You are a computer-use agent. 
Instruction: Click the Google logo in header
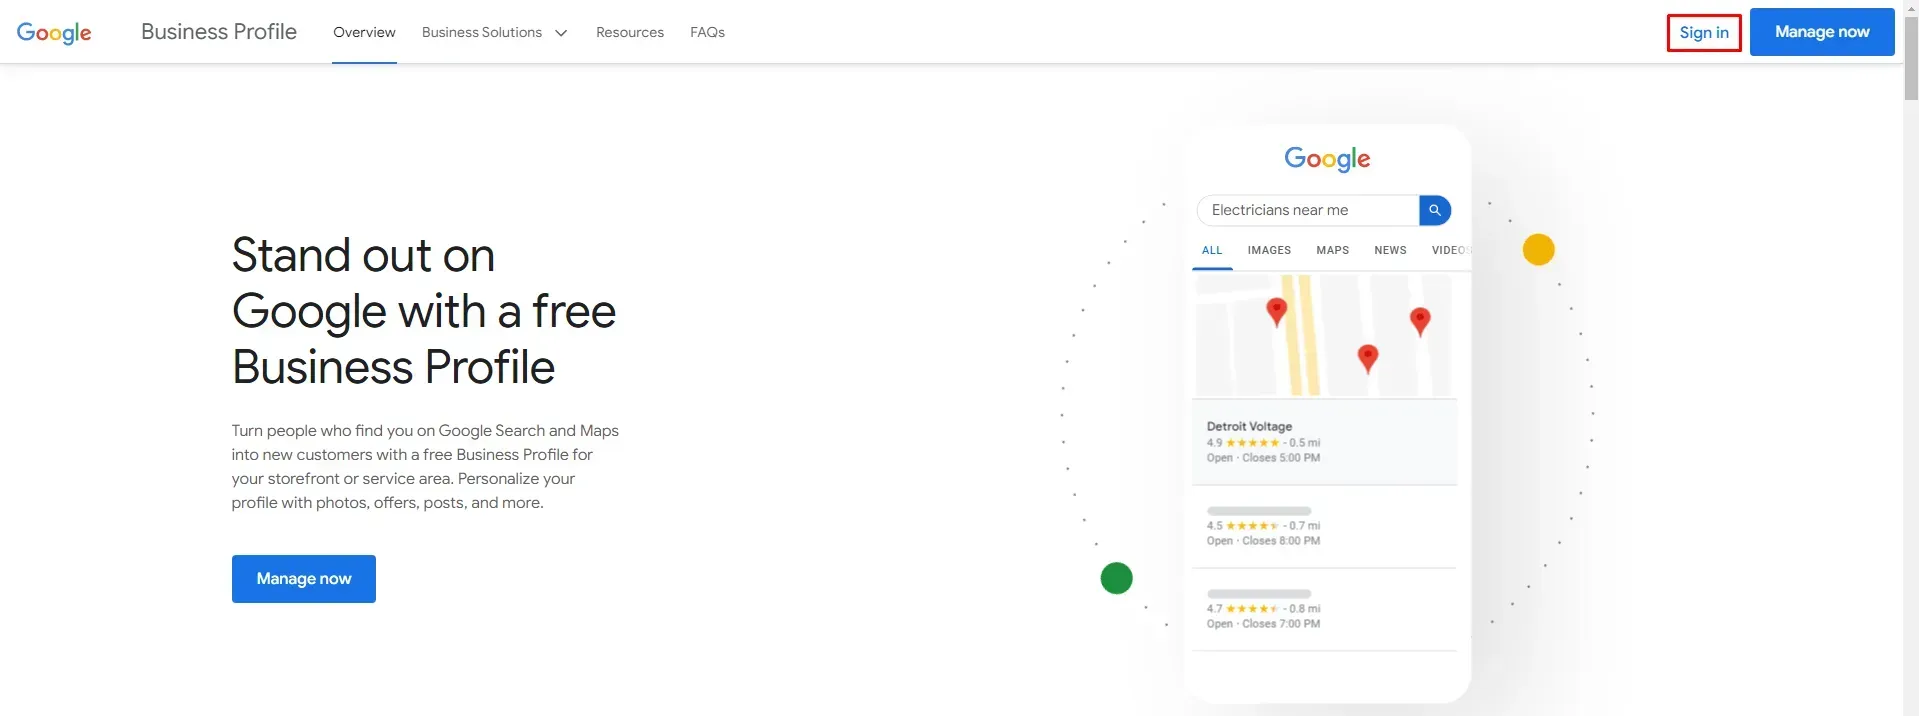click(x=54, y=33)
